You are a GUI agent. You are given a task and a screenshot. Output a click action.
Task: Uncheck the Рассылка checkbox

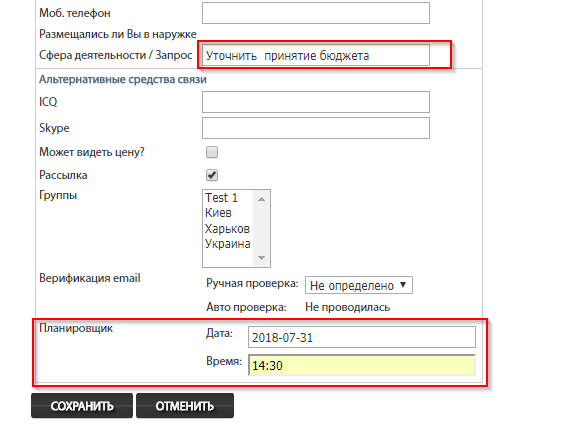click(212, 175)
